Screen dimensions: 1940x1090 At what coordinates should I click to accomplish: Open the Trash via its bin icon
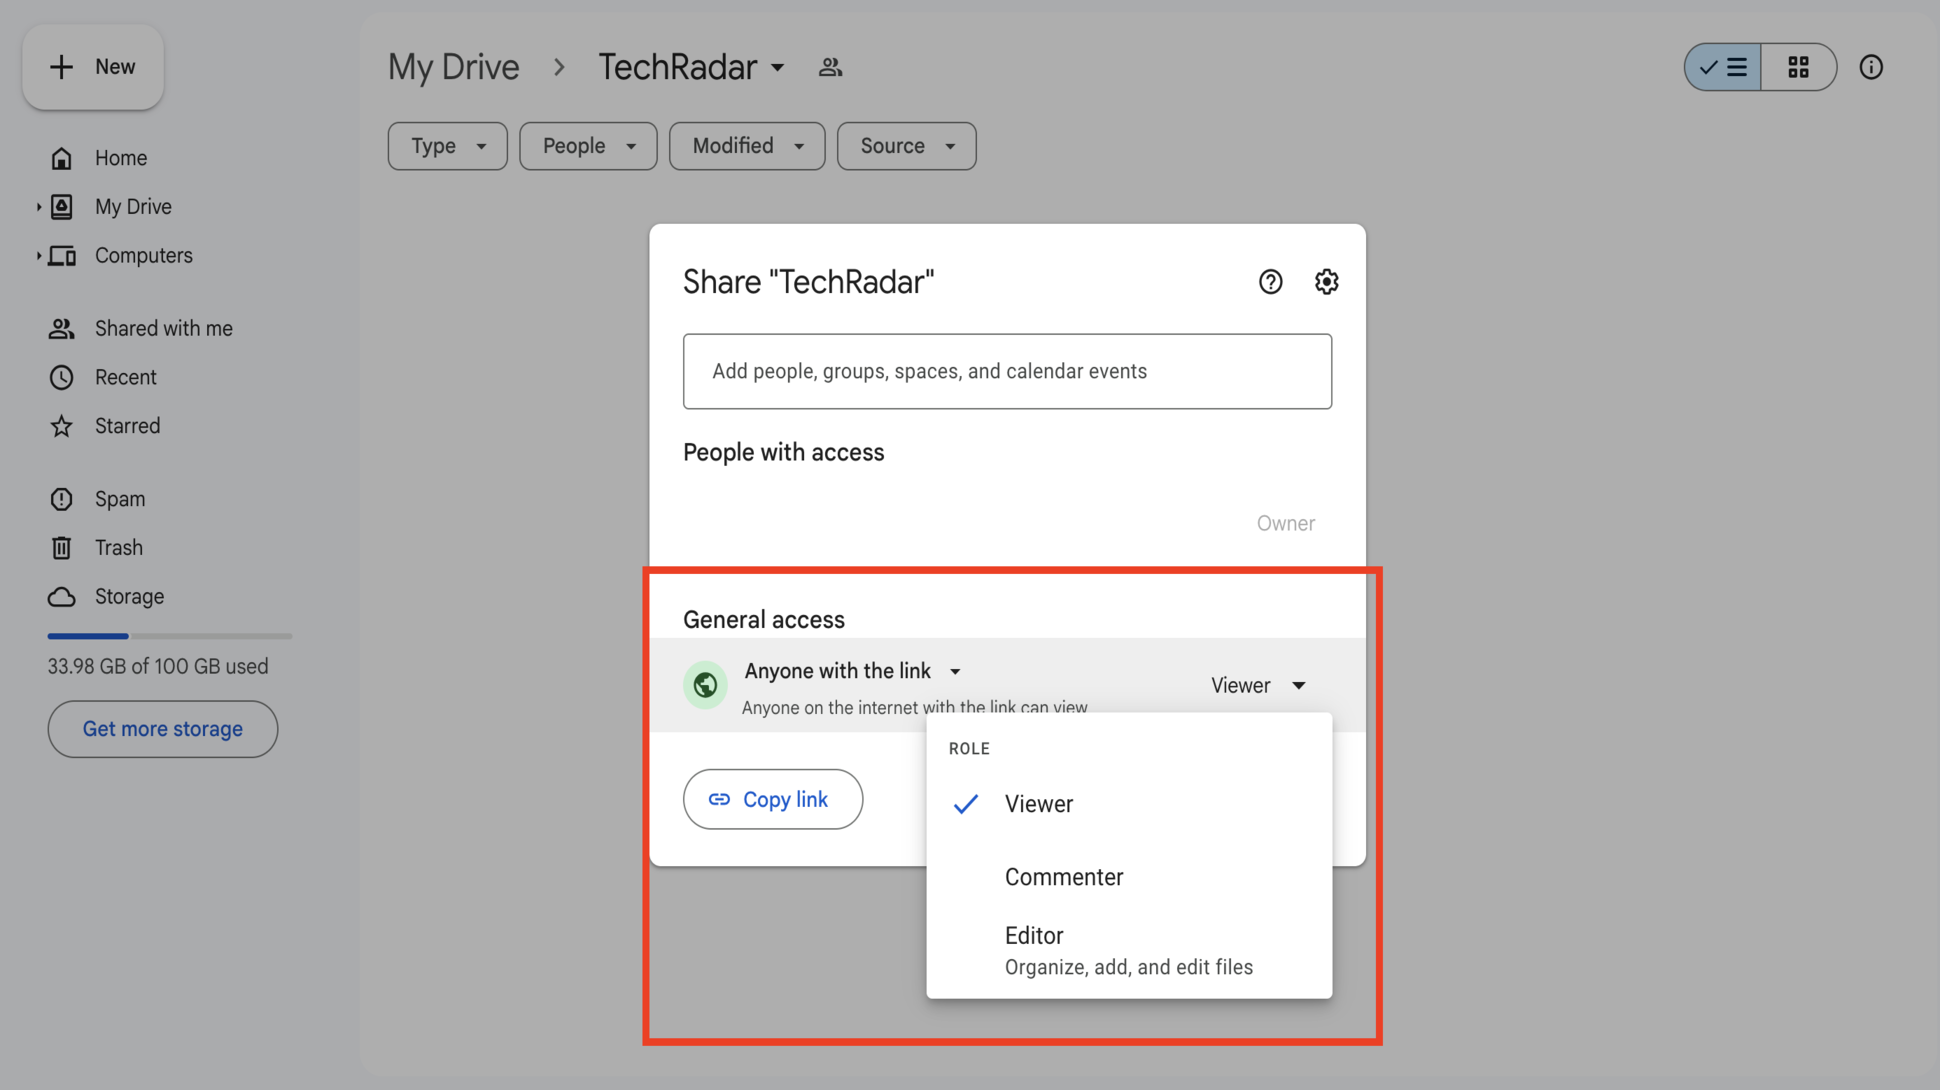coord(61,547)
